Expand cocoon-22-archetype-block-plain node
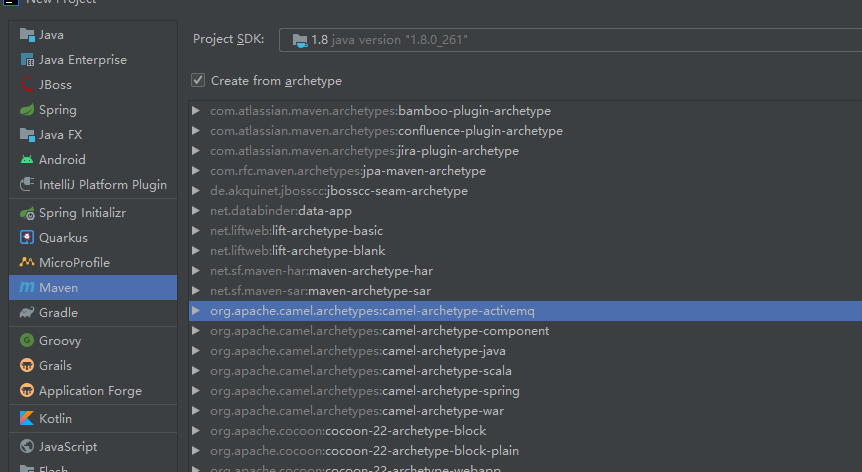Image resolution: width=862 pixels, height=472 pixels. [x=196, y=450]
